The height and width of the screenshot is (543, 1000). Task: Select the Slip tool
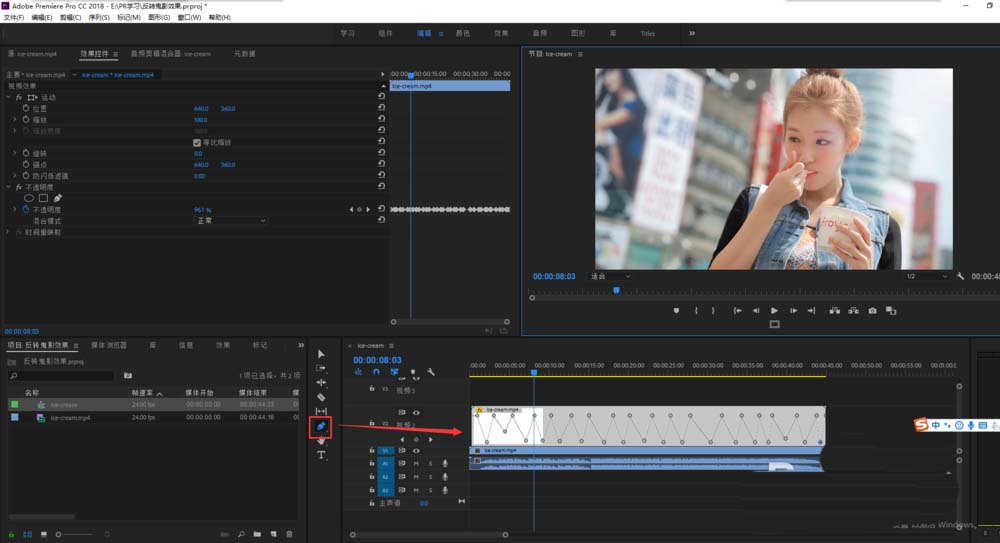pos(321,411)
